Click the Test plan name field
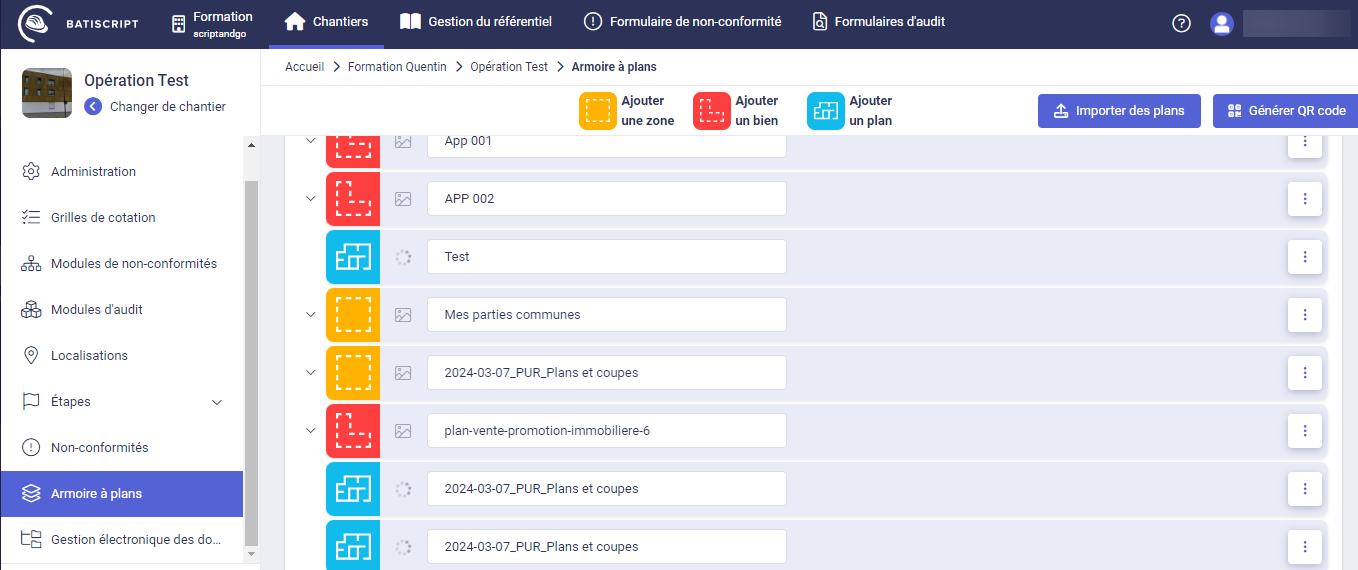The width and height of the screenshot is (1358, 570). (x=606, y=257)
